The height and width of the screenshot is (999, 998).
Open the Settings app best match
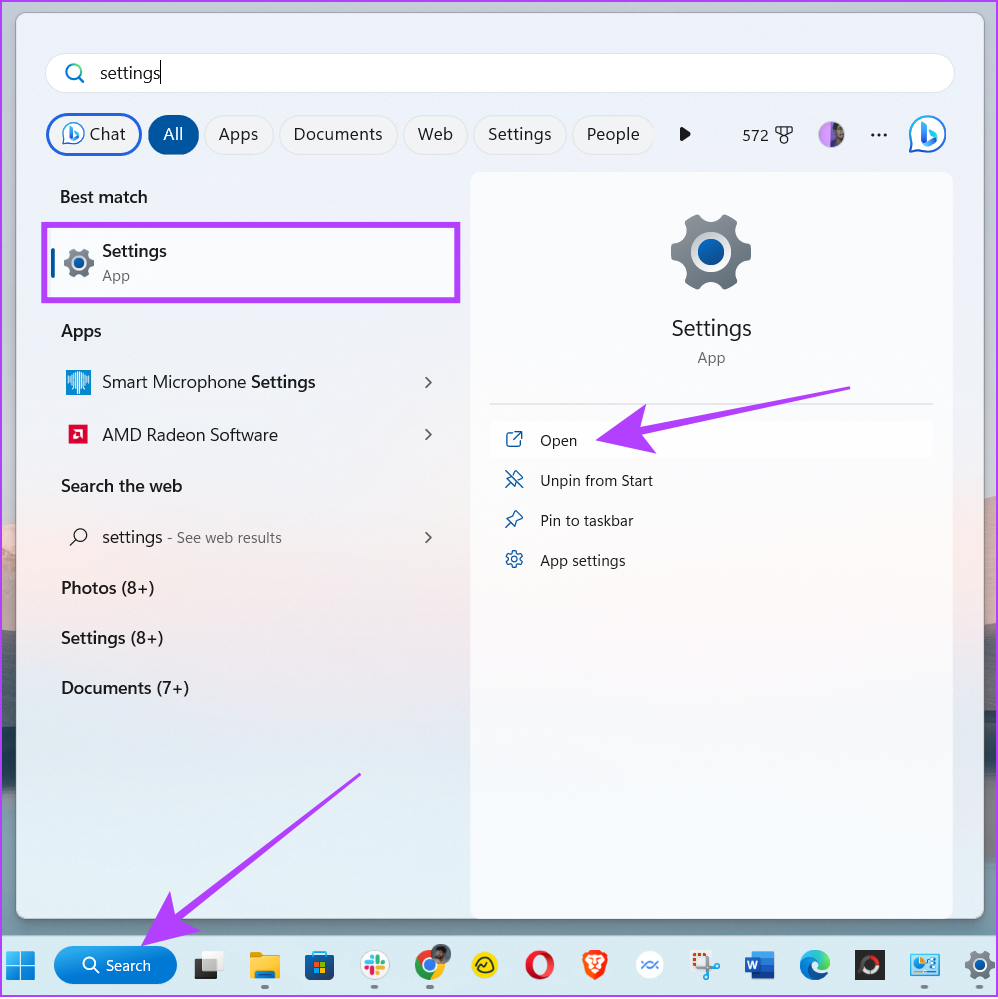(251, 262)
